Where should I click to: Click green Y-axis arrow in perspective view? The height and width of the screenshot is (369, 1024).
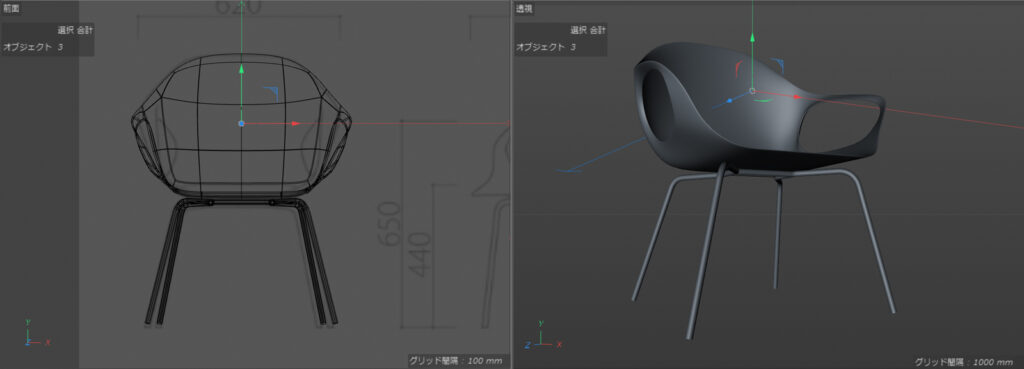click(x=752, y=38)
